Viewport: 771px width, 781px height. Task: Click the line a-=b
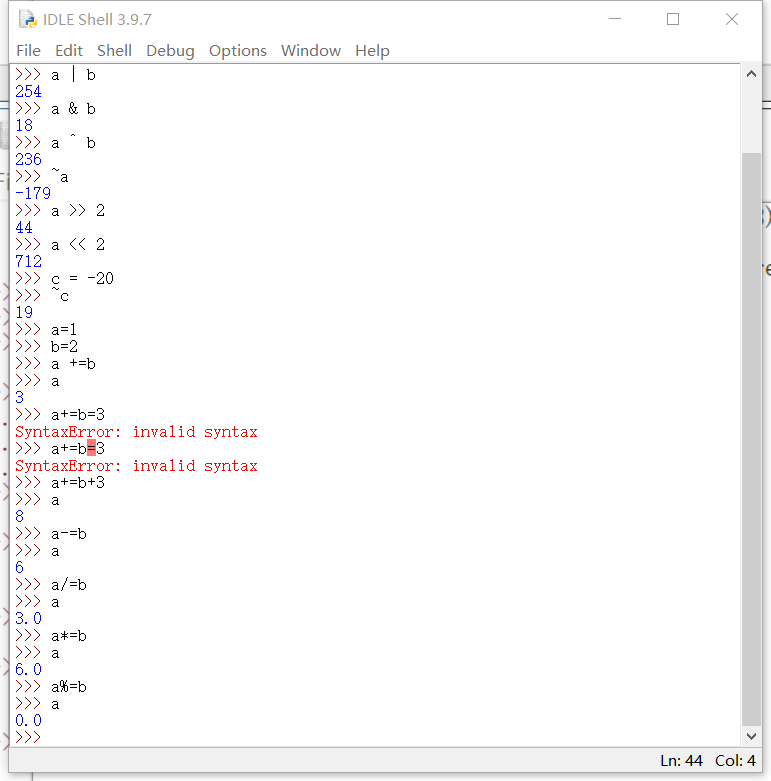click(69, 533)
